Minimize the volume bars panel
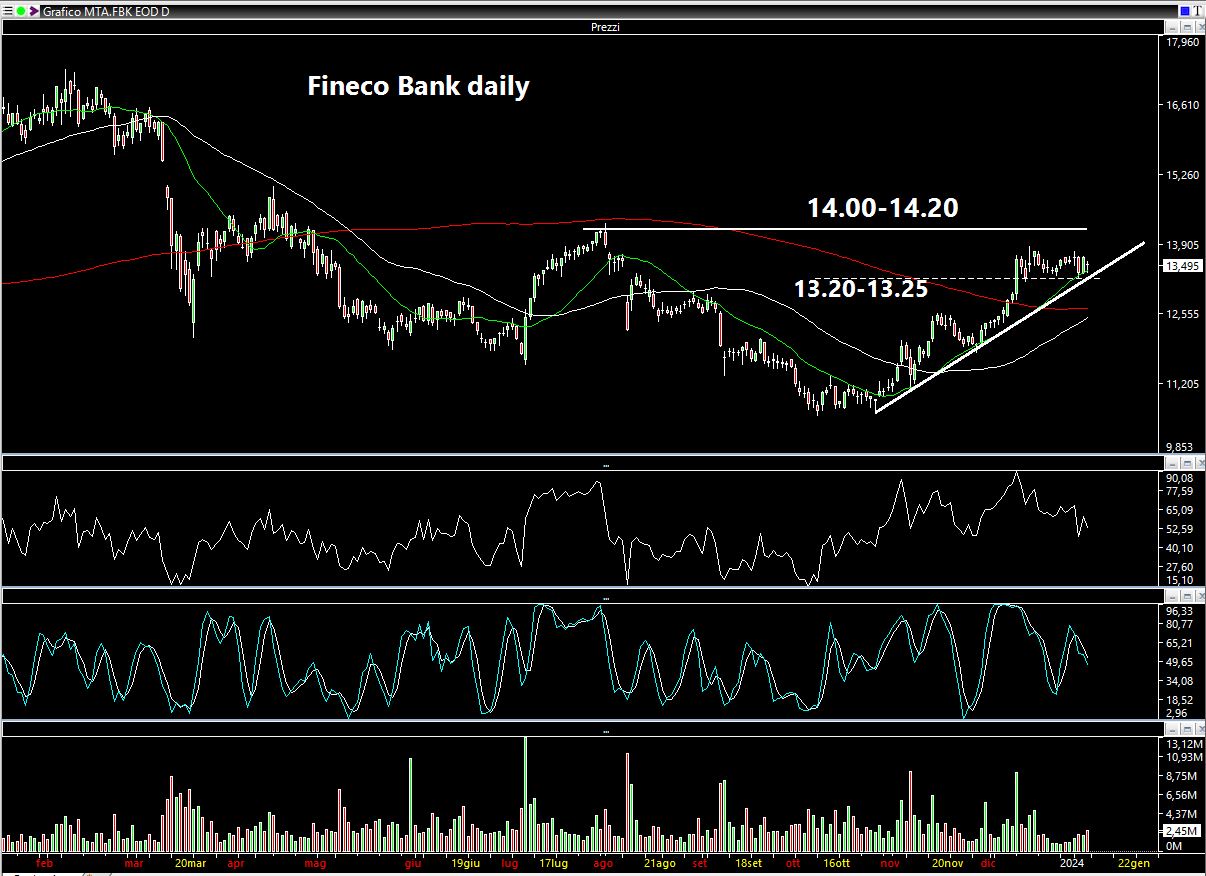The image size is (1206, 876). point(1171,729)
